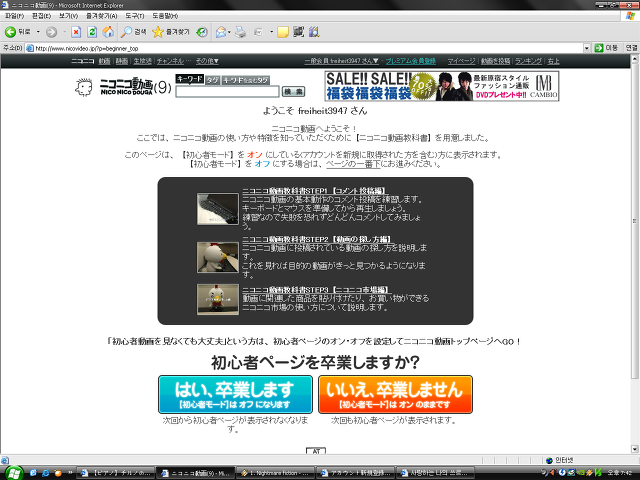Refresh the page using green arrows icon
Viewport: 640px width, 480px height.
pyautogui.click(x=92, y=32)
